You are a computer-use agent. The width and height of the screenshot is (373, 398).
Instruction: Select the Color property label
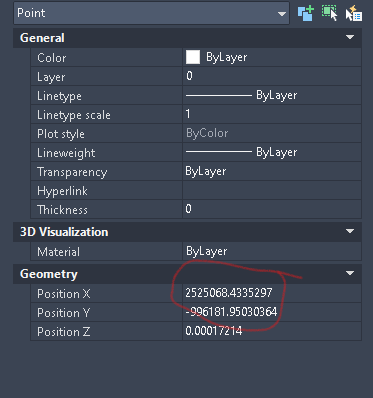pyautogui.click(x=52, y=58)
